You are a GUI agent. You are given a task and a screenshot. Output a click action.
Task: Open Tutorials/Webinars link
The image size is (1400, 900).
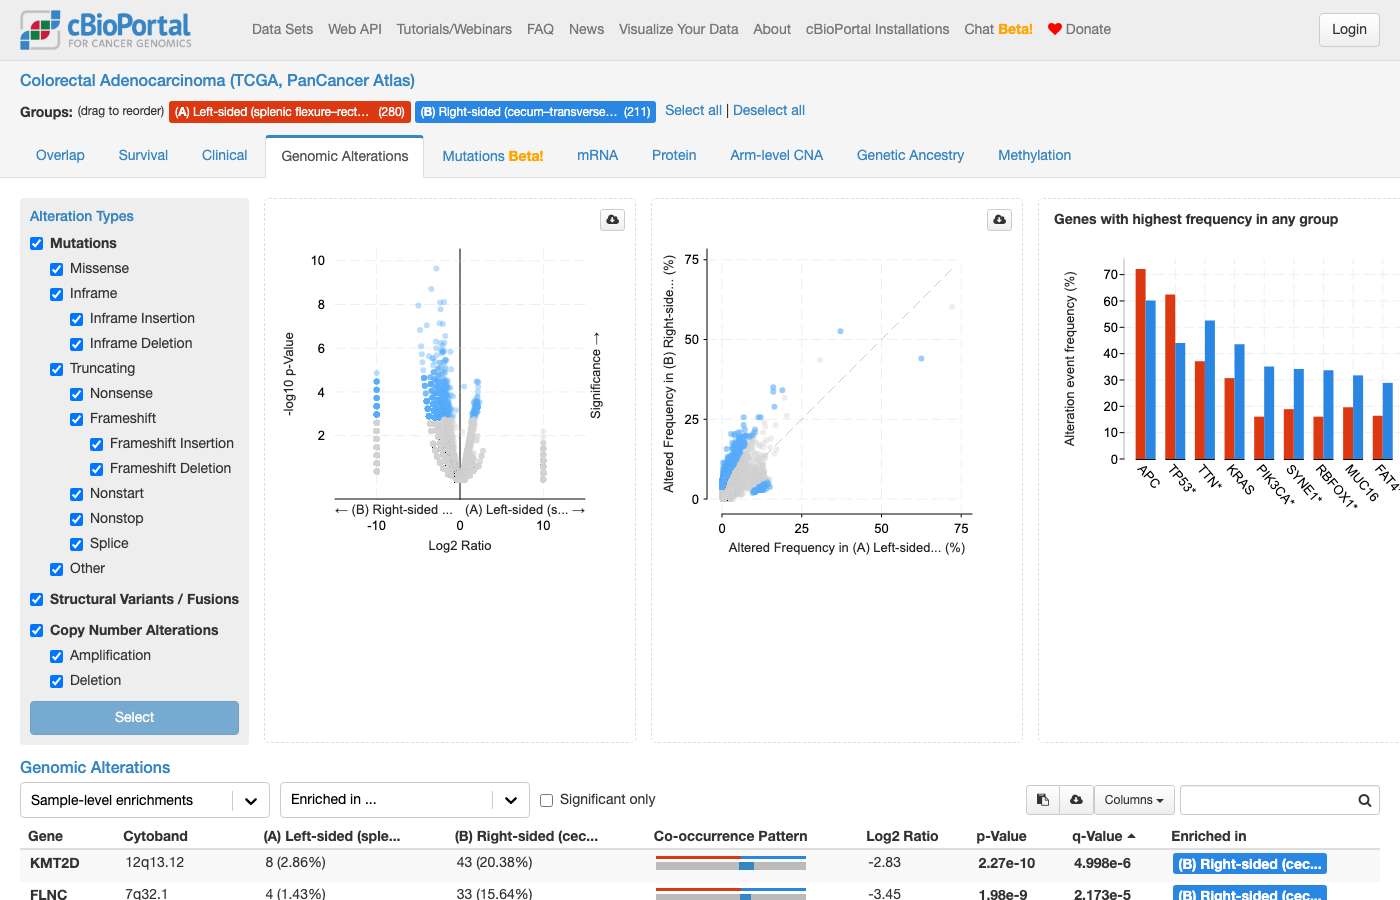[454, 29]
